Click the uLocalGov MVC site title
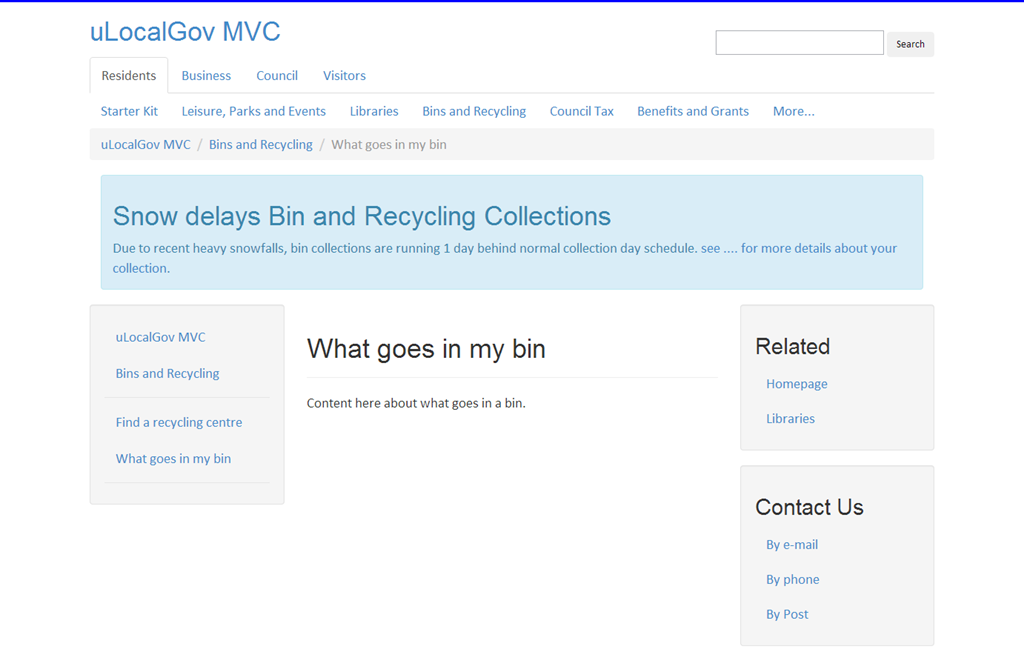 tap(185, 32)
